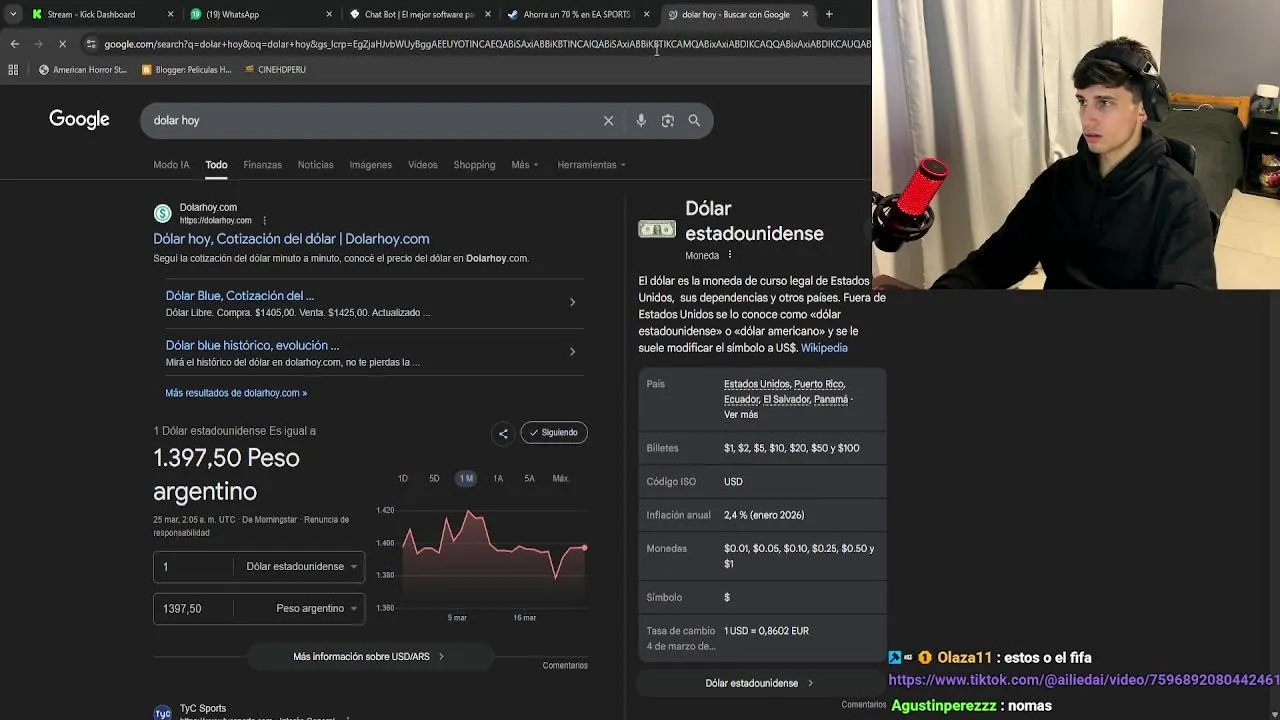Go back with browser back arrow

click(x=14, y=44)
